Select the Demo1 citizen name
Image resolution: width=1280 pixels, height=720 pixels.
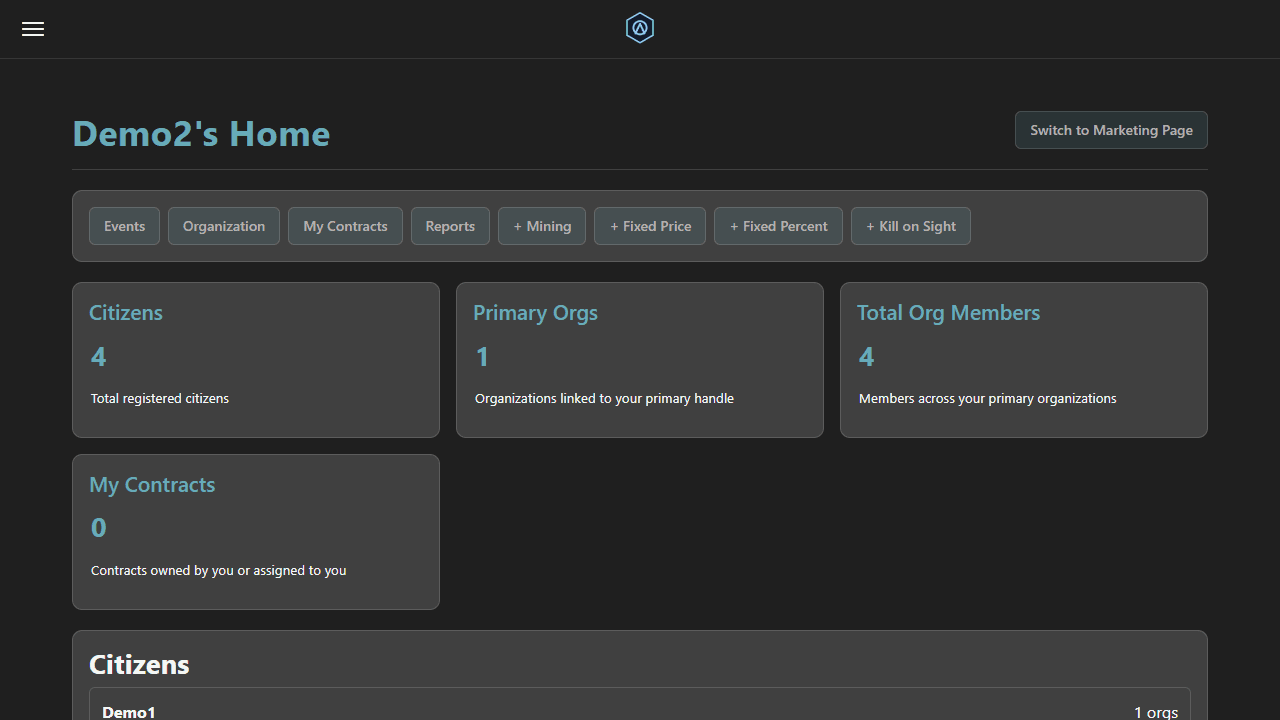pos(129,711)
